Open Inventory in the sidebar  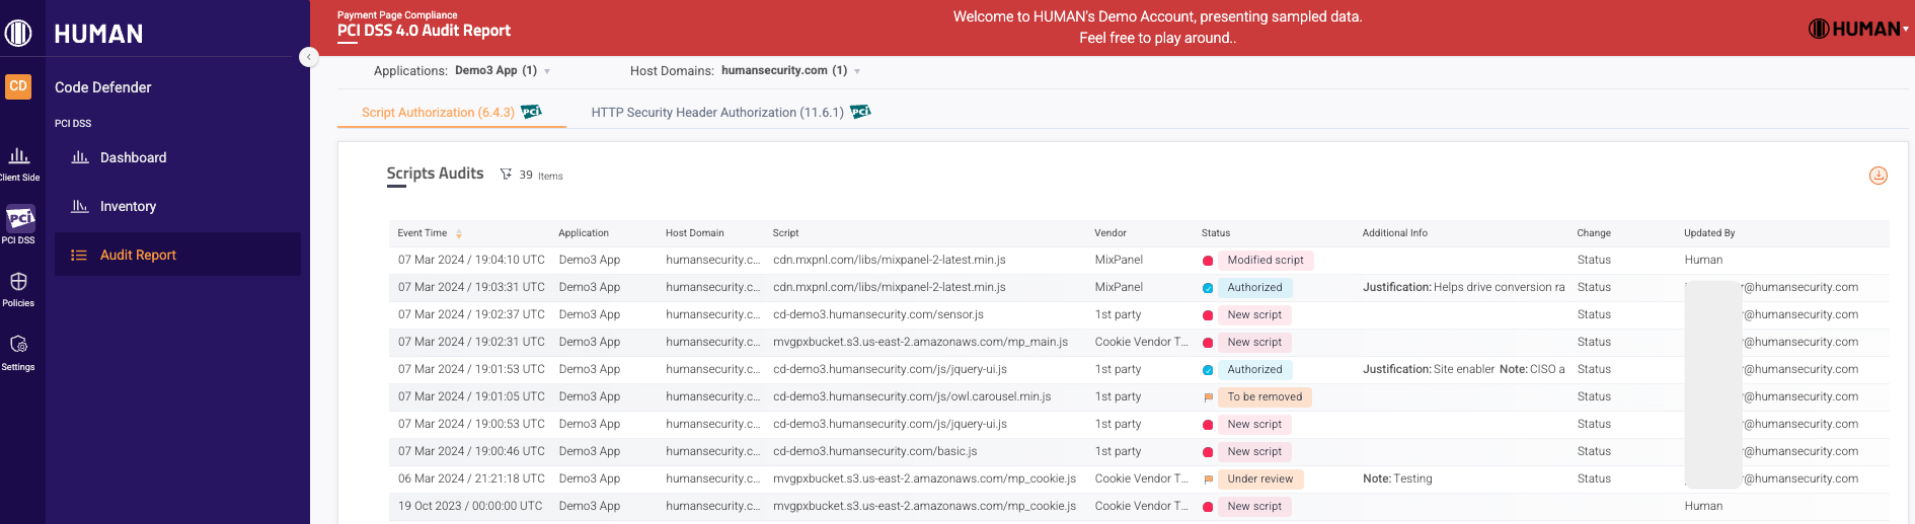[128, 207]
